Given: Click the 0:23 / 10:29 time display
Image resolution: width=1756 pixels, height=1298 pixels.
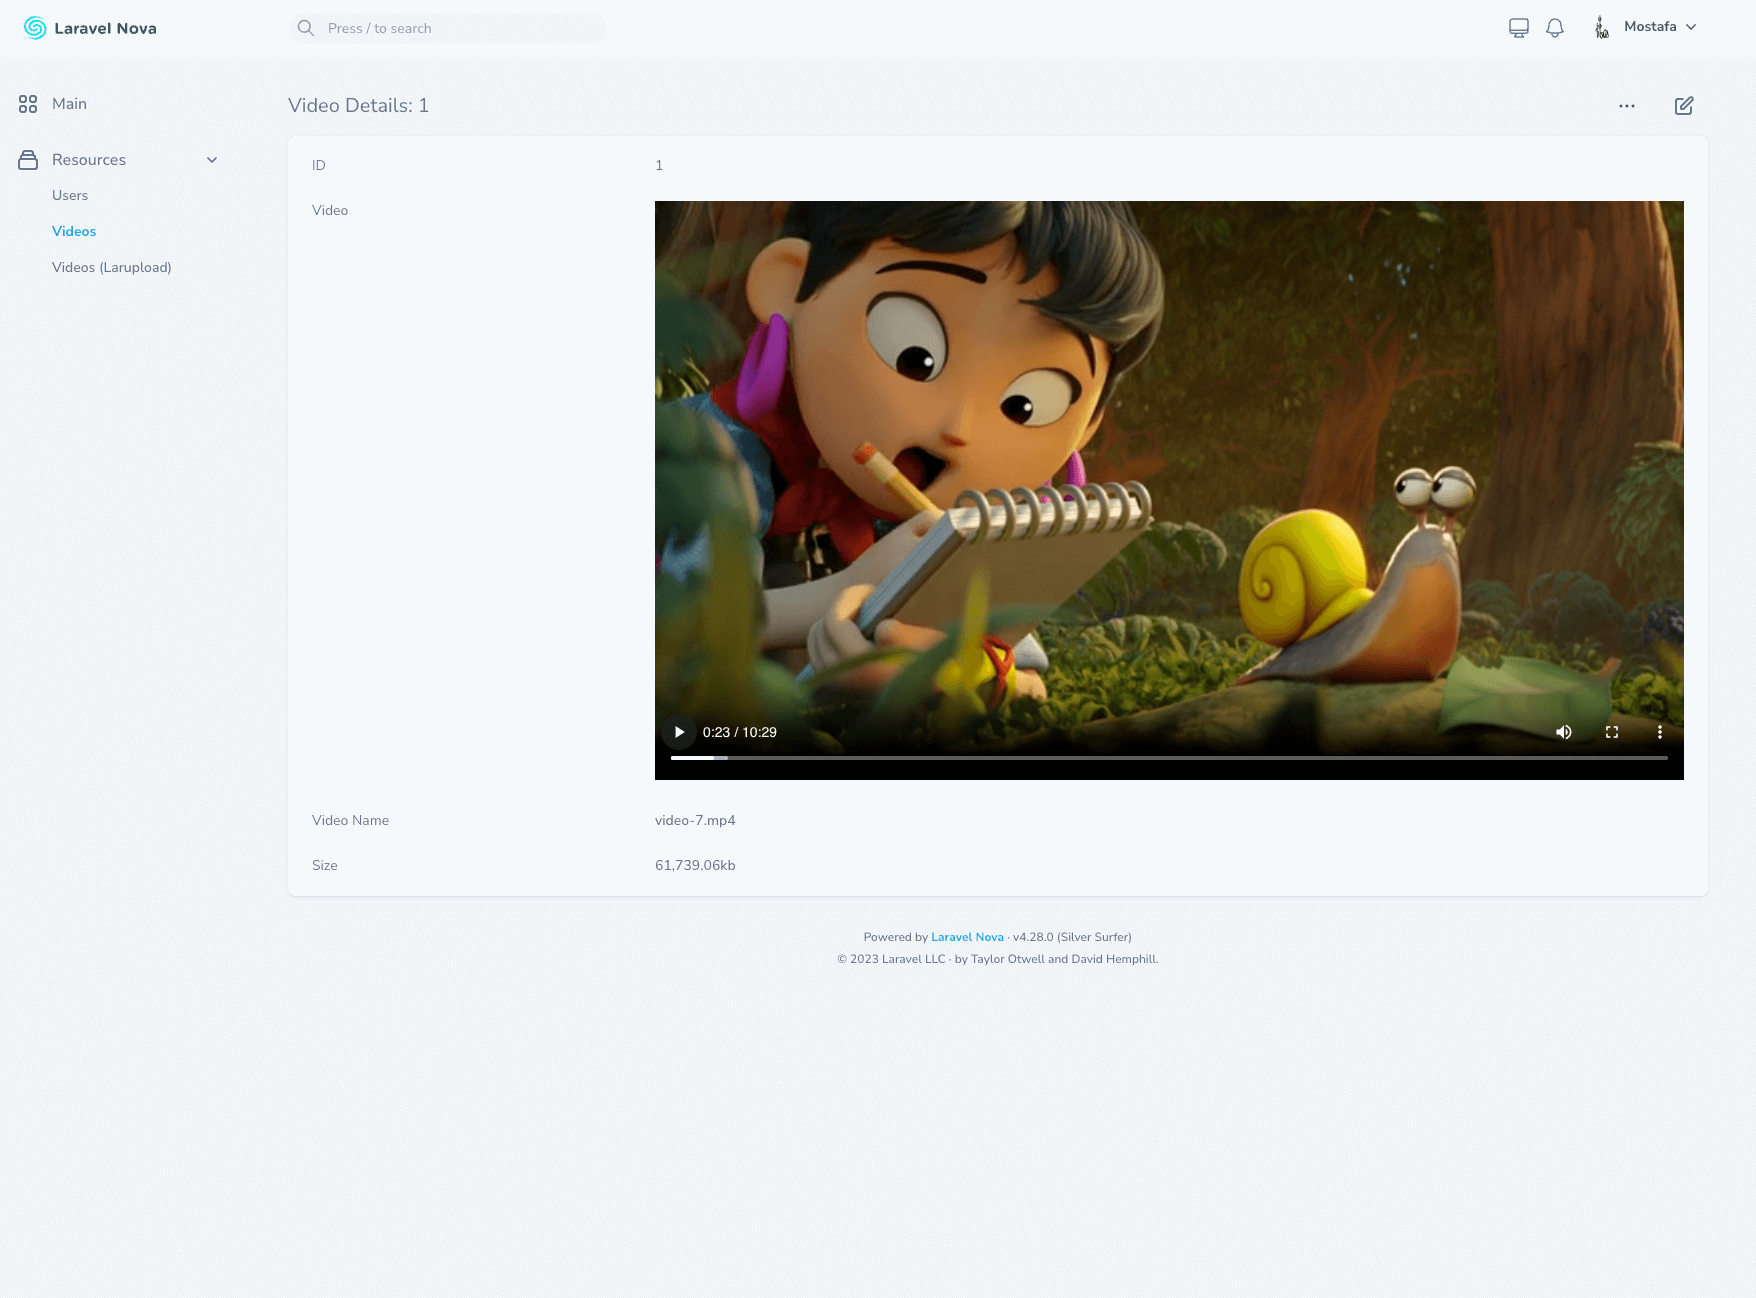Looking at the screenshot, I should point(740,732).
